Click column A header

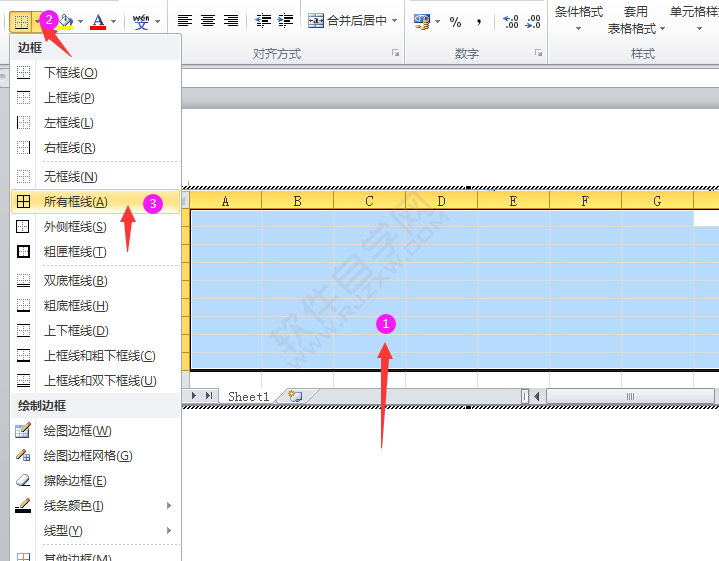pos(226,201)
